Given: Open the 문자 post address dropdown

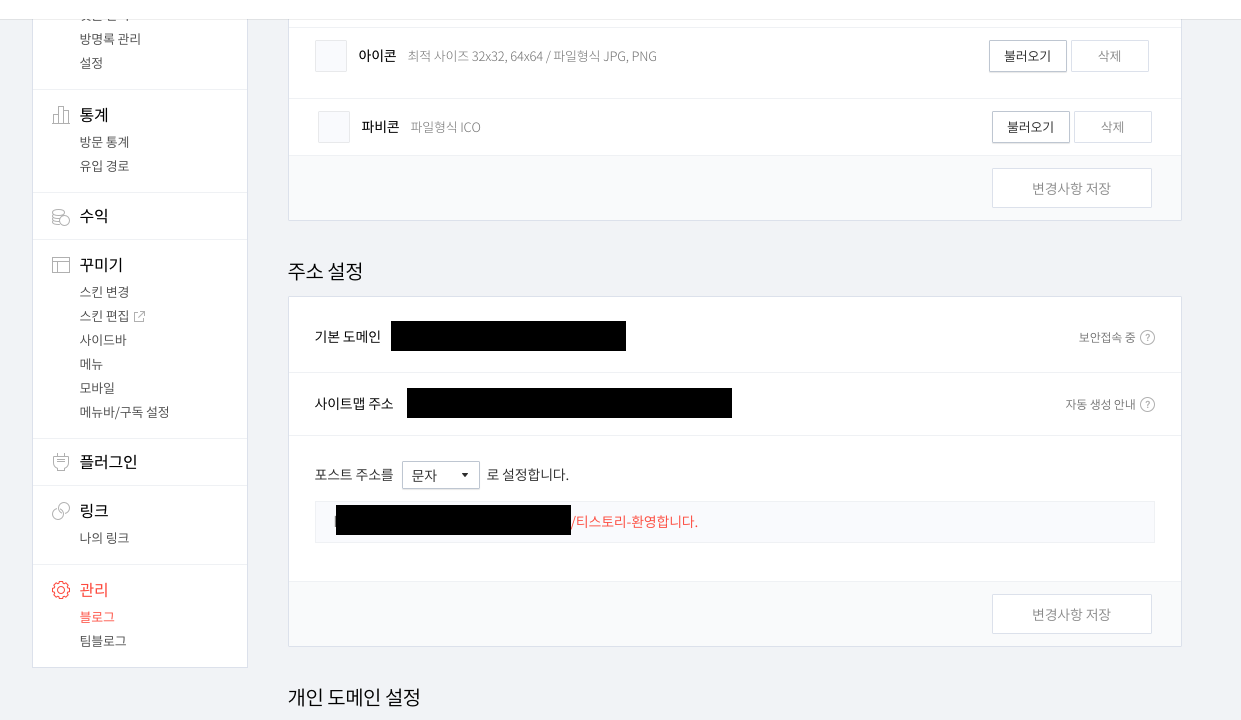Looking at the screenshot, I should (441, 475).
